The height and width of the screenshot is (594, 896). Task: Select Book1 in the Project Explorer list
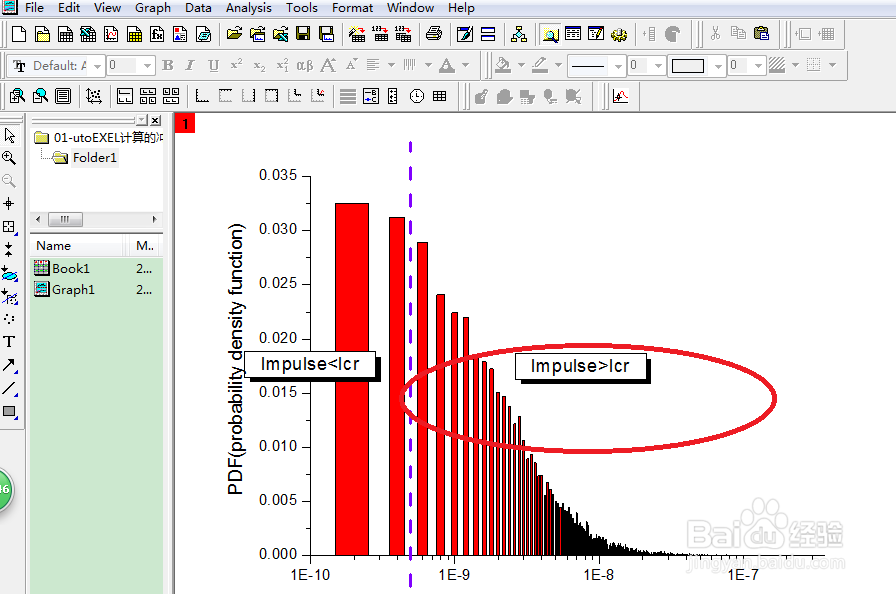pos(71,268)
